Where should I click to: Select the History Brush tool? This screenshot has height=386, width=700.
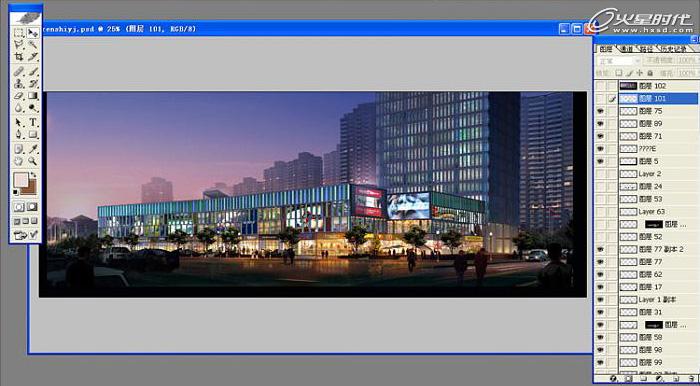pyautogui.click(x=33, y=83)
